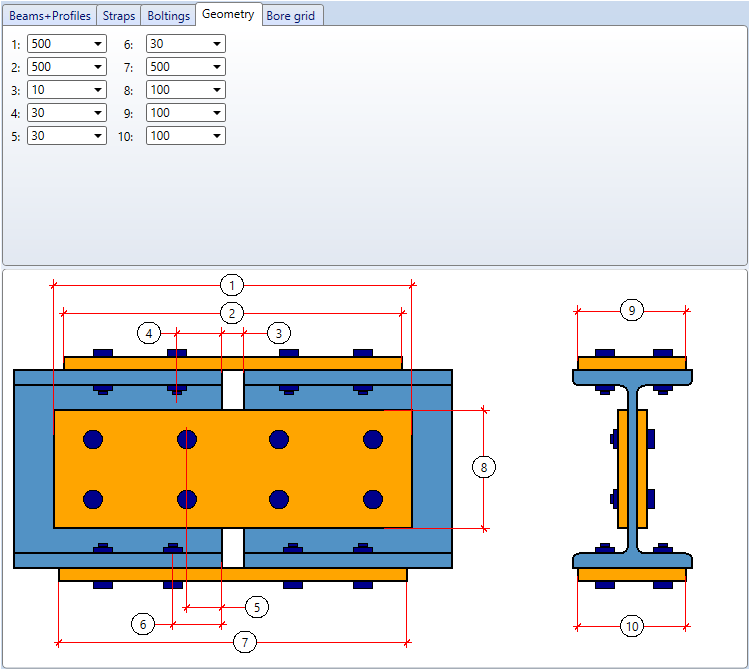Screen dimensions: 749x670
Task: Go to the Boltings tab
Action: pos(168,16)
